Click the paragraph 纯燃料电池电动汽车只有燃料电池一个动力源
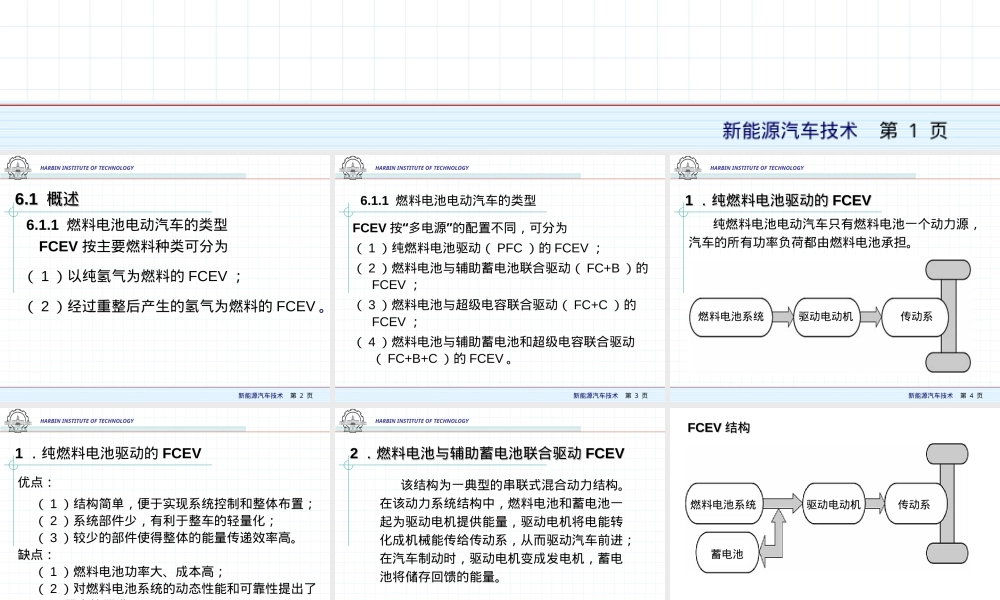 (834, 233)
